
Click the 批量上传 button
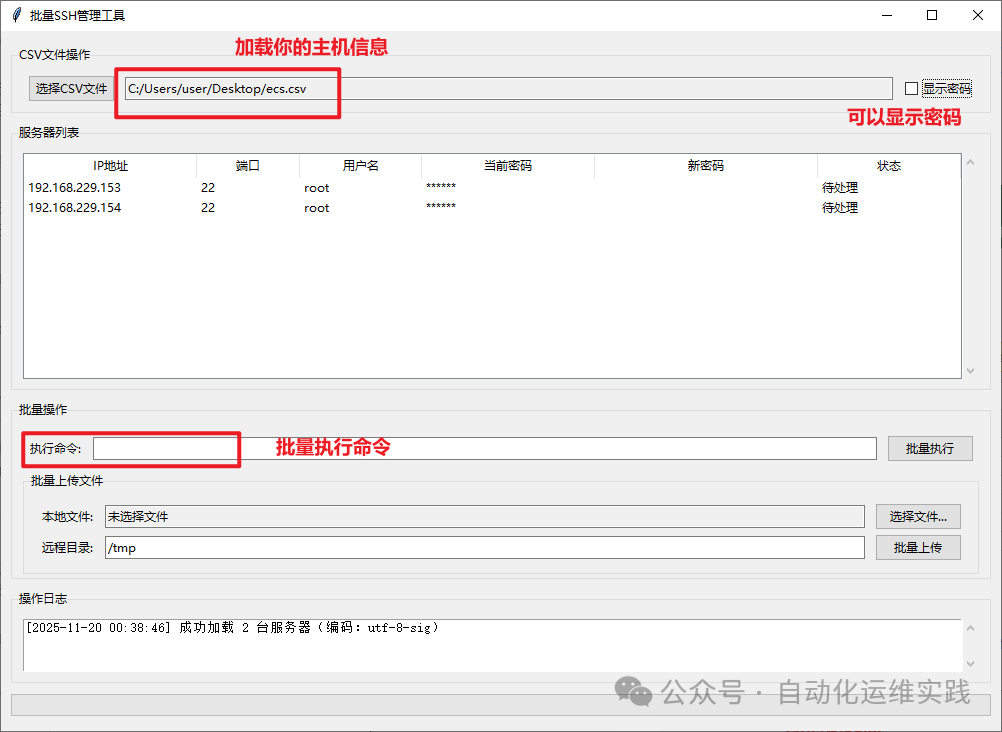click(x=918, y=548)
